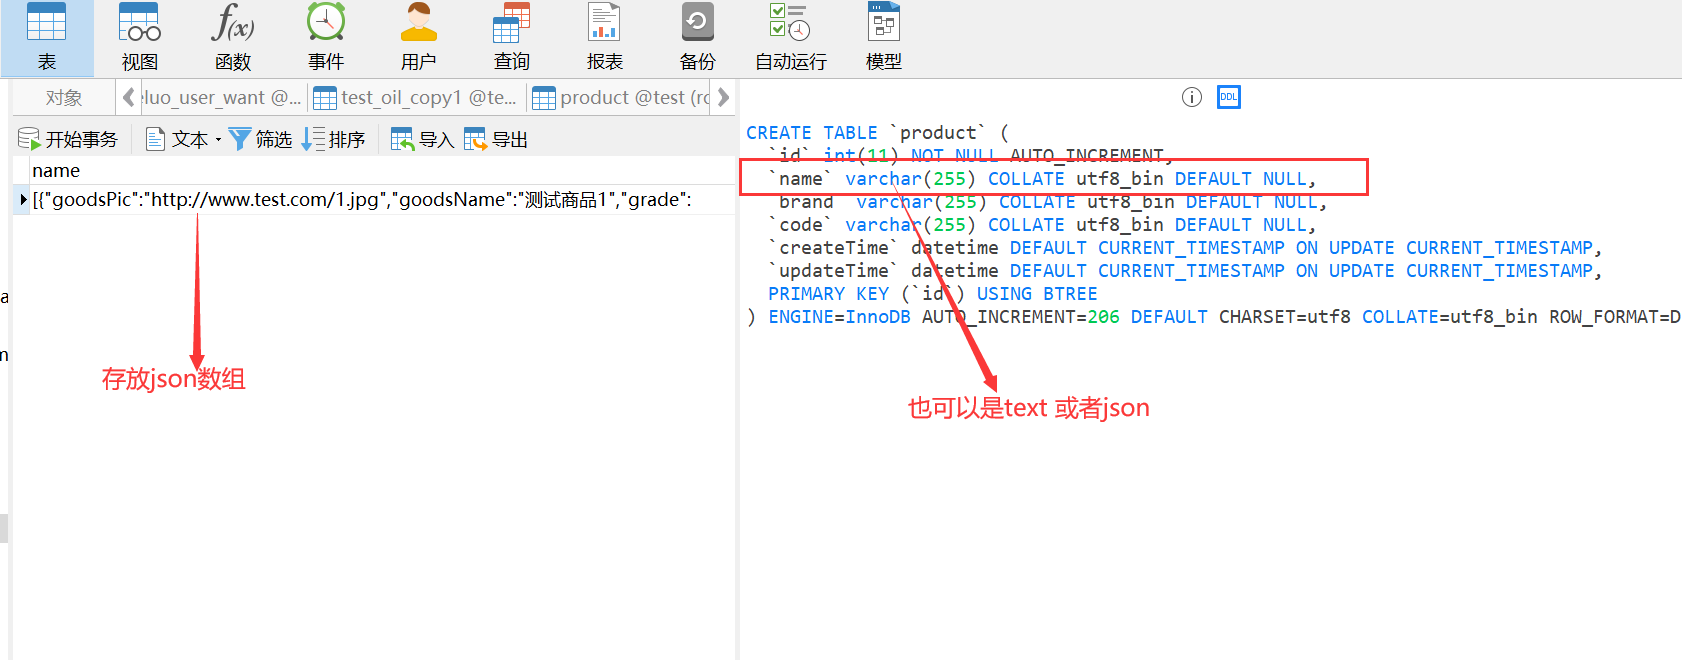The width and height of the screenshot is (1682, 660).
Task: Open the 报表 (Reports) section
Action: click(604, 38)
